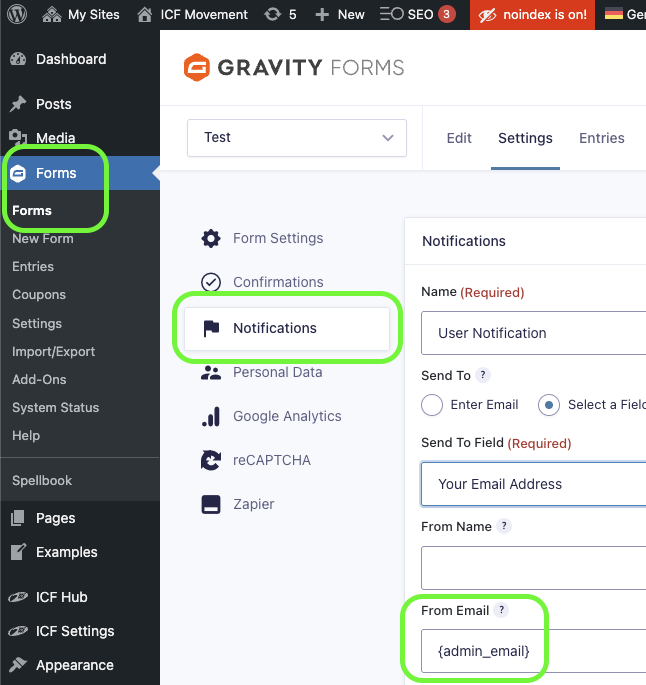Image resolution: width=646 pixels, height=685 pixels.
Task: Open Help in Forms submenu
Action: click(26, 435)
